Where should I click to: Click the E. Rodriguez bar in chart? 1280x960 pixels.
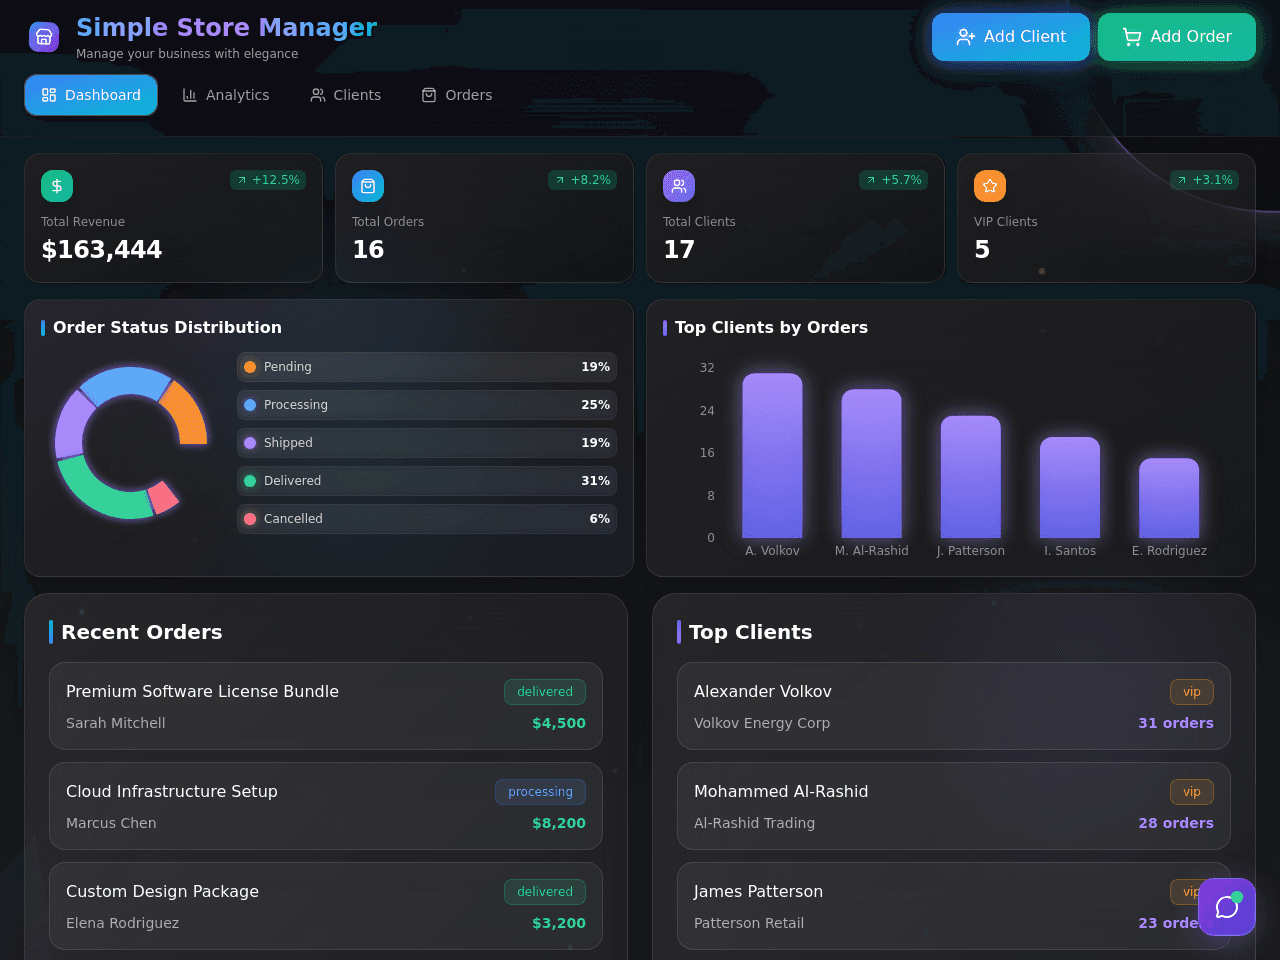coord(1168,498)
